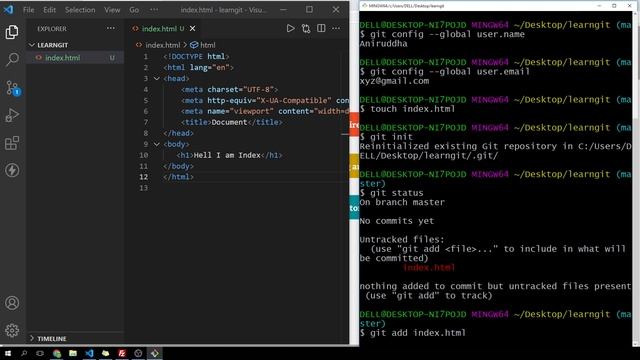This screenshot has width=640, height=360.
Task: Collapse the body tag fold arrow
Action: click(157, 144)
